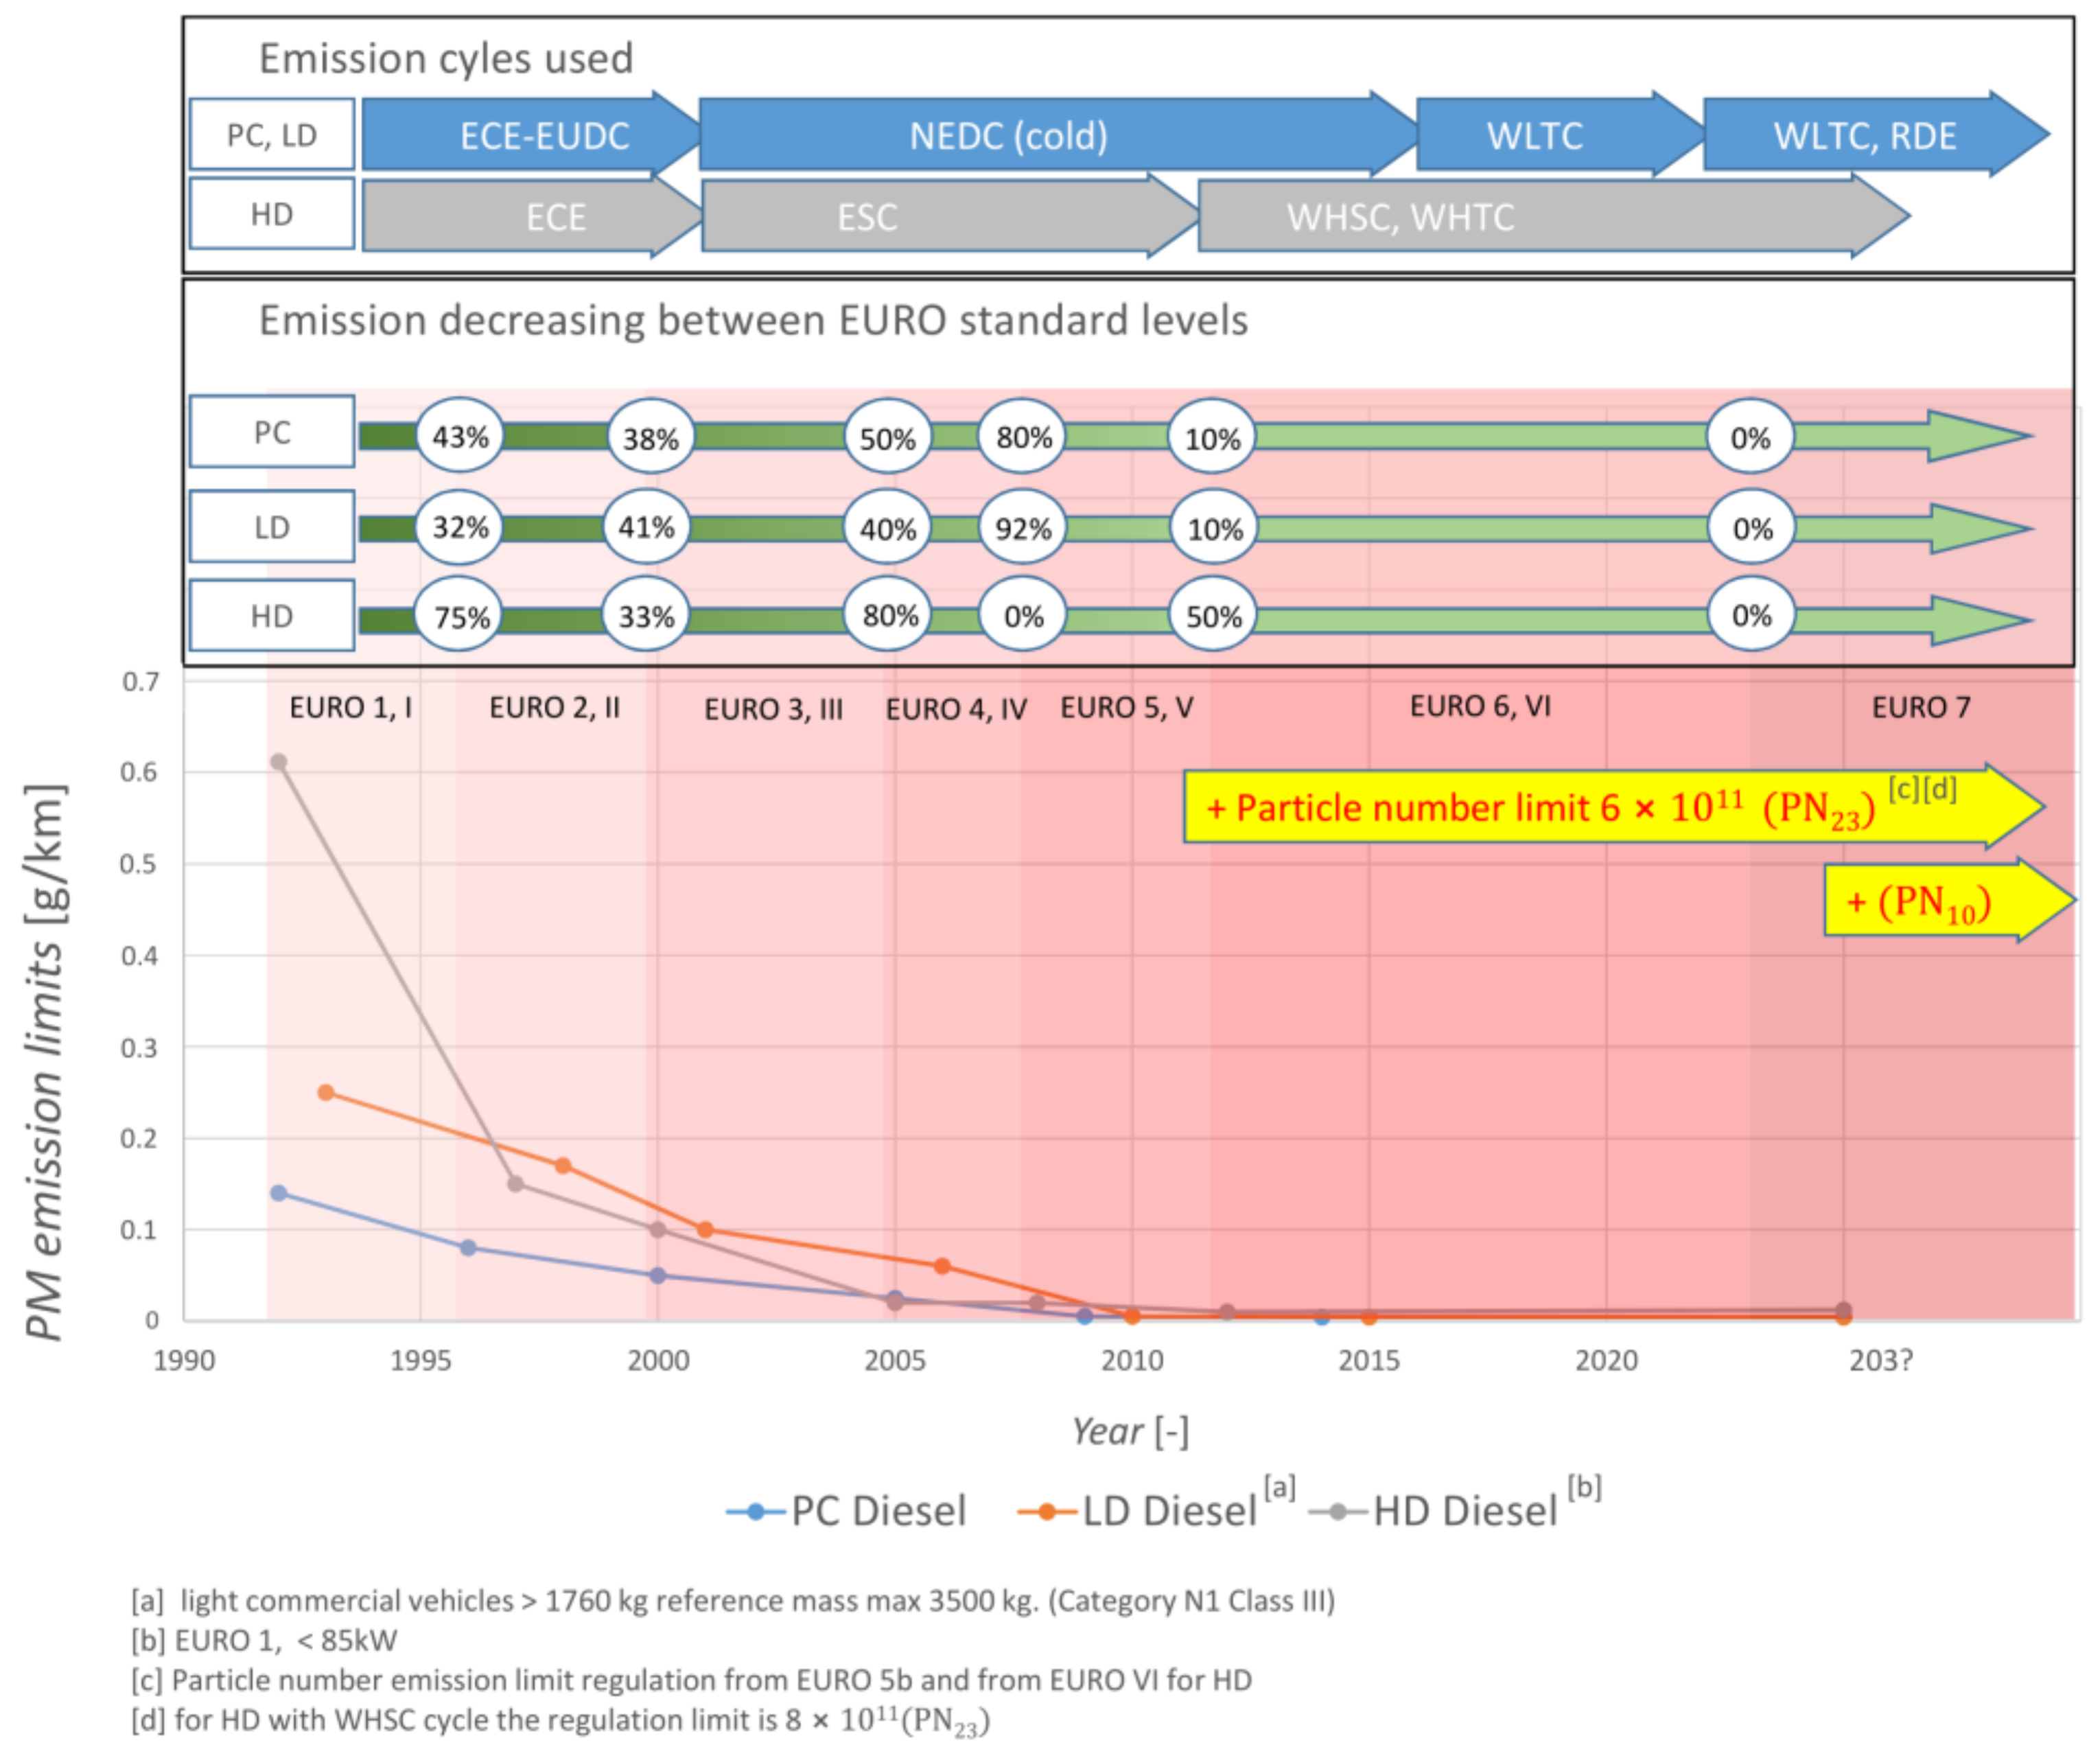Click the HD box under Emission cycles
Viewport: 2100px width, 1747px height.
pos(272,214)
